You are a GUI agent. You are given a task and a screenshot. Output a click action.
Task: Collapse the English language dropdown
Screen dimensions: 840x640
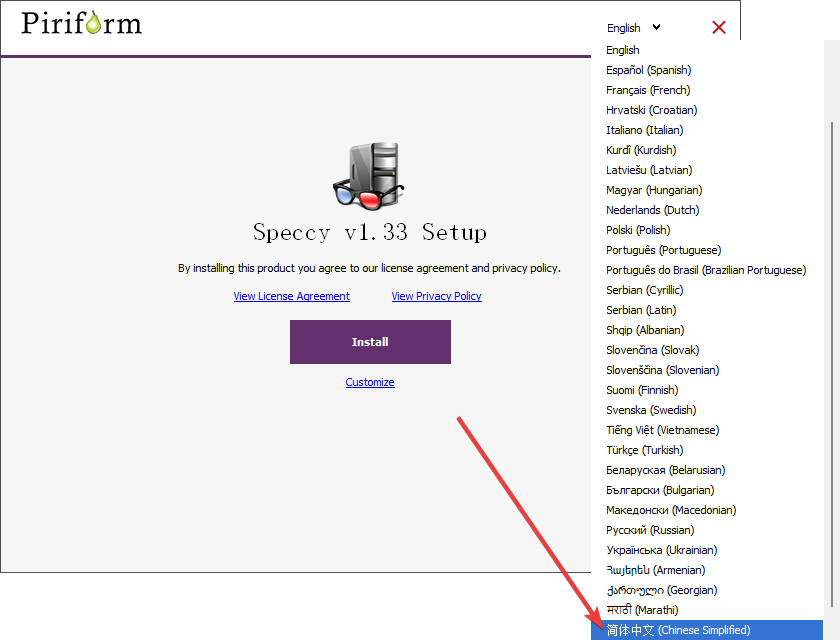[634, 28]
